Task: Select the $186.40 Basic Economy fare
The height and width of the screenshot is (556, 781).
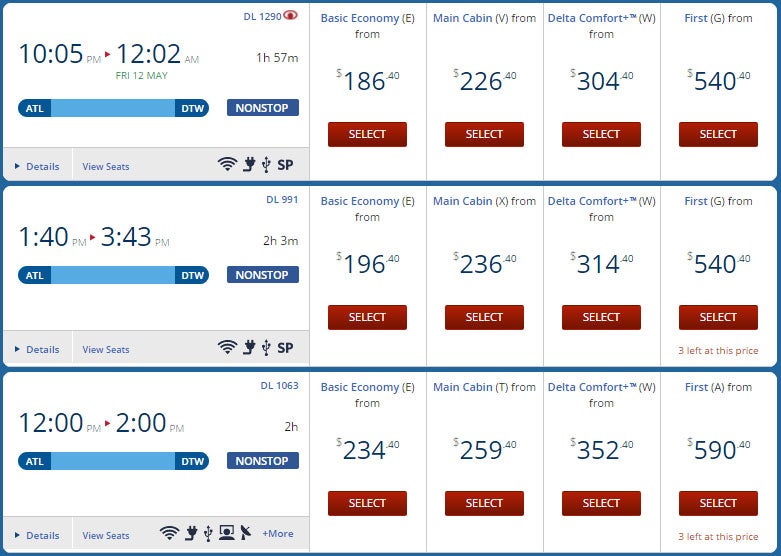Action: 367,134
